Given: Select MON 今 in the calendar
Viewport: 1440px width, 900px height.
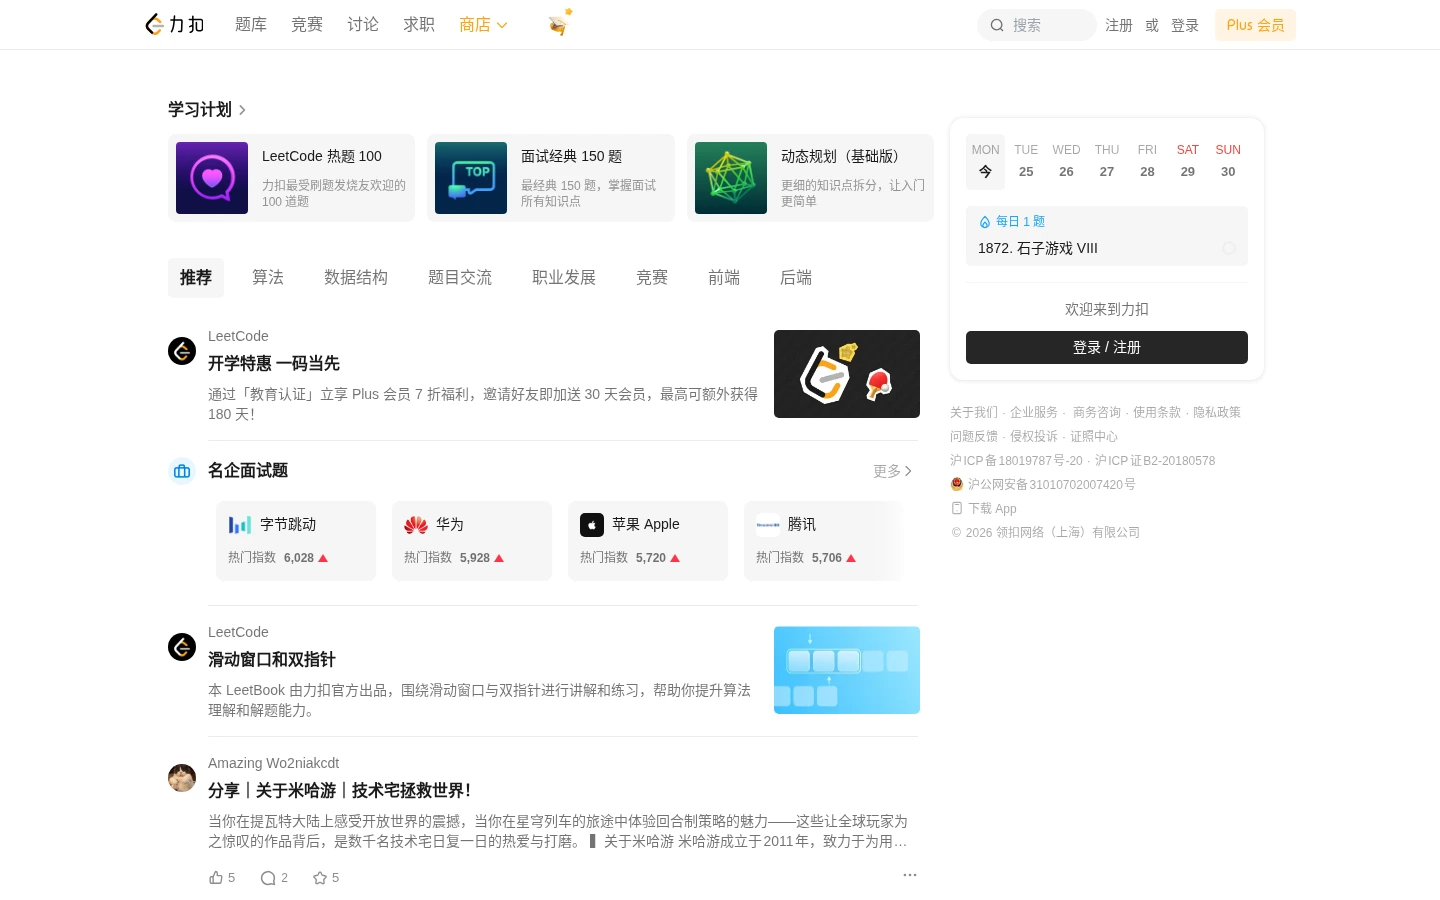Looking at the screenshot, I should [x=985, y=161].
